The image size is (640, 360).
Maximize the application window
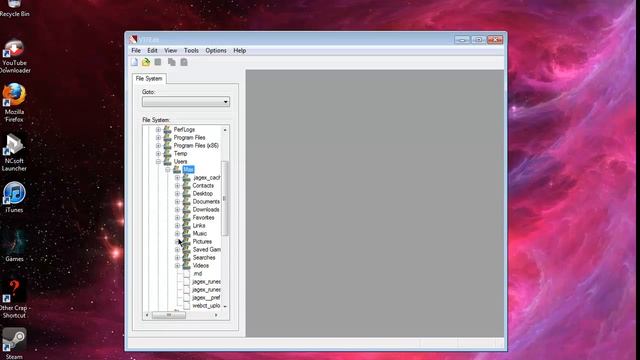pyautogui.click(x=478, y=40)
